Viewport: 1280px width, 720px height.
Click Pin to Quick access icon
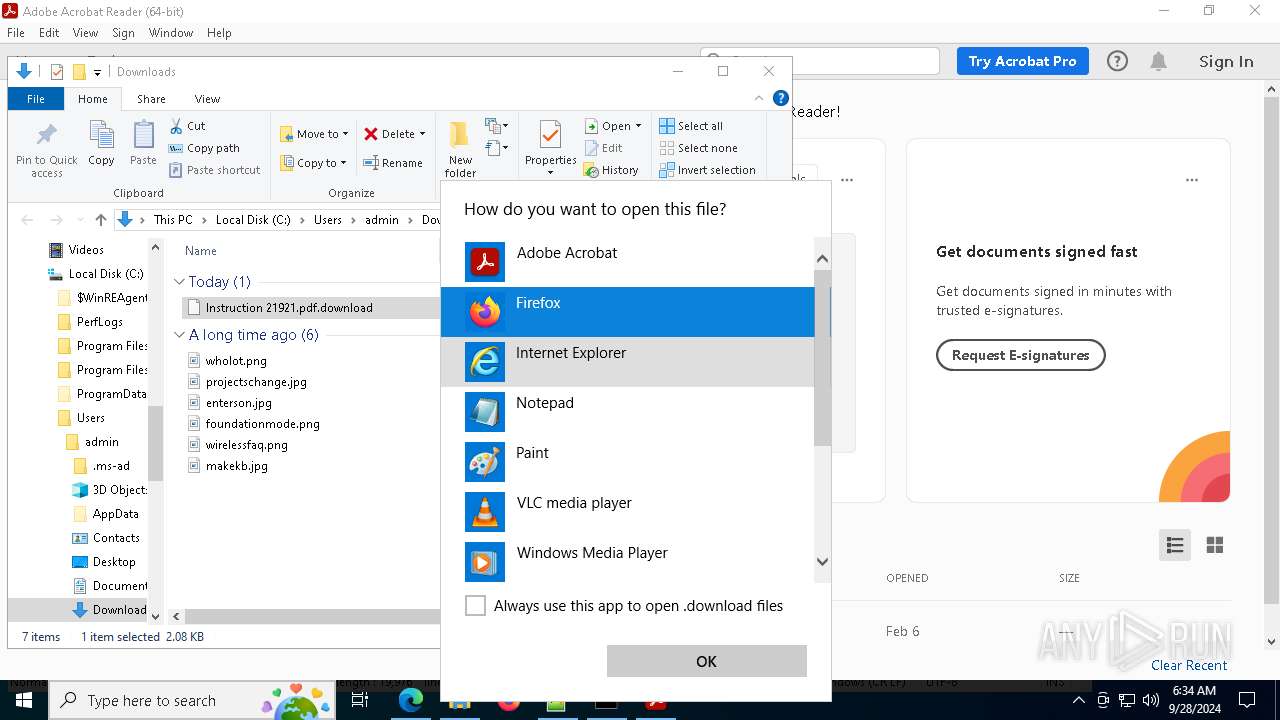[x=46, y=150]
